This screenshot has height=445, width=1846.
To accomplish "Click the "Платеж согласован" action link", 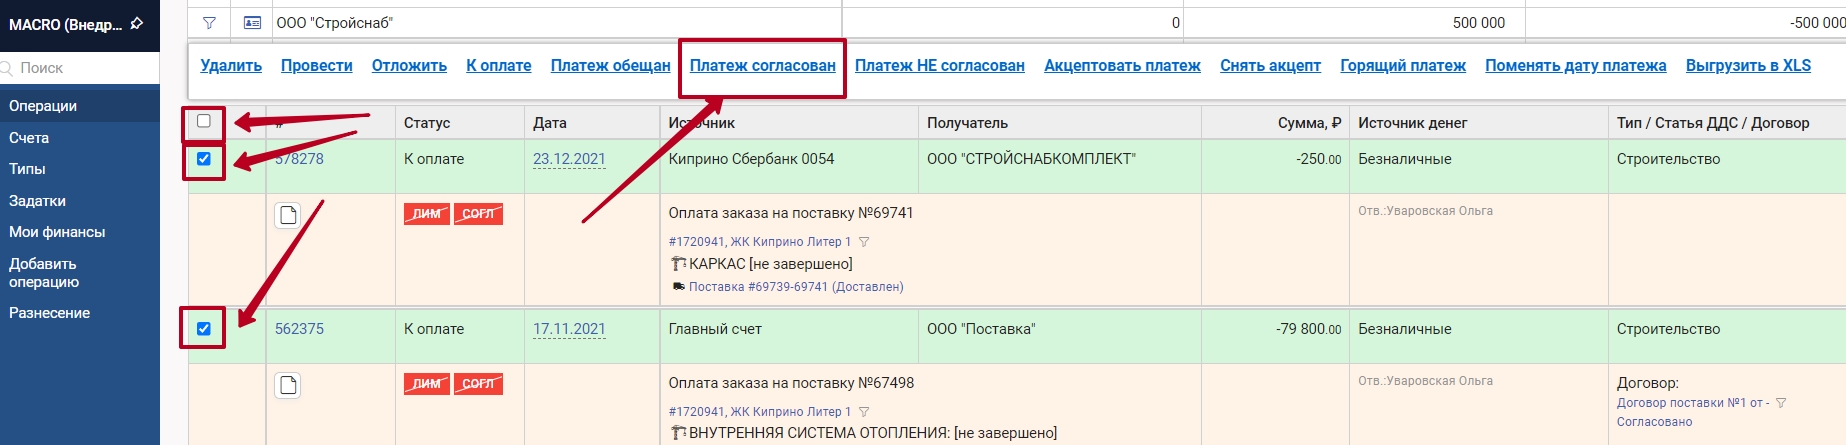I will (762, 66).
